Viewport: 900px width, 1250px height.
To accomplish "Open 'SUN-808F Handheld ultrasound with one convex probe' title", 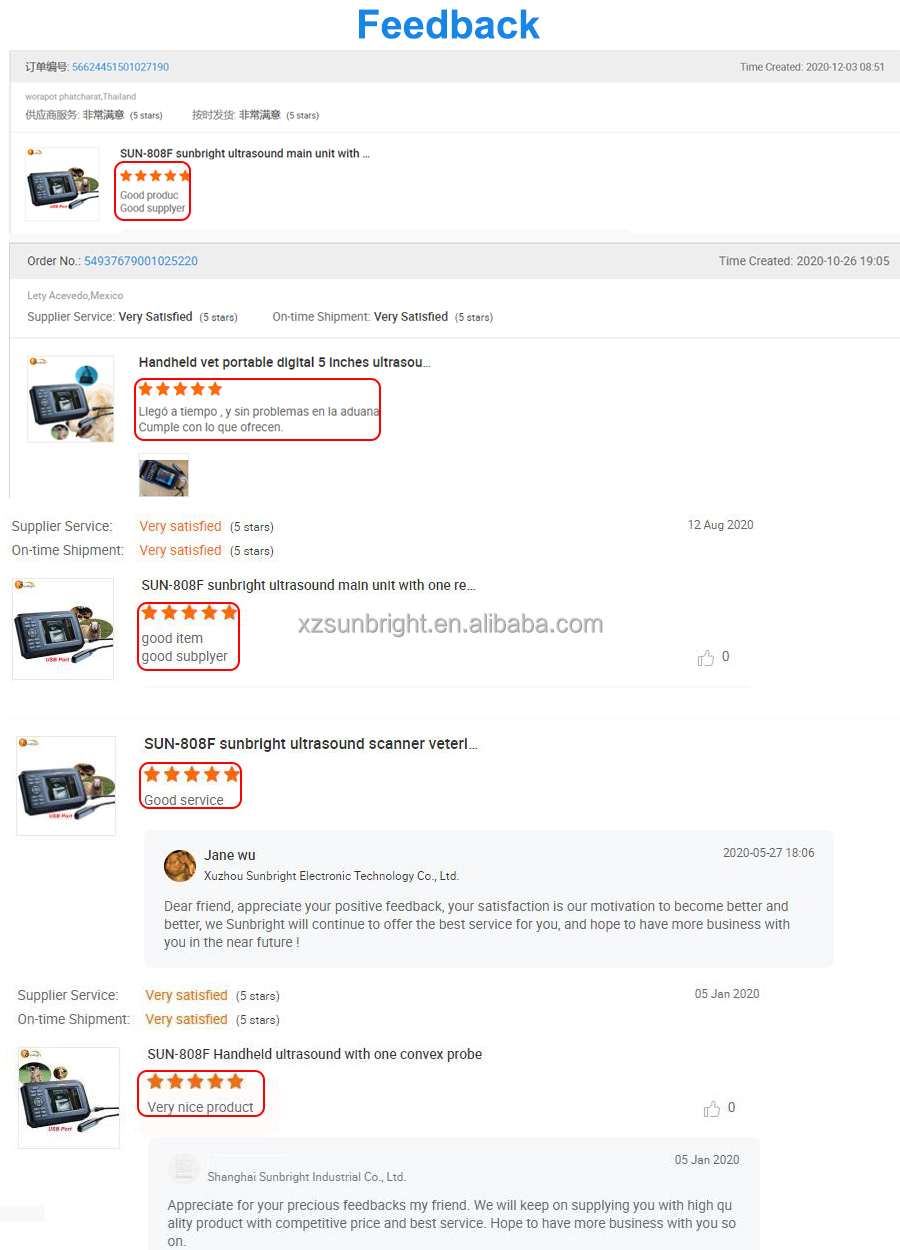I will pos(315,1054).
